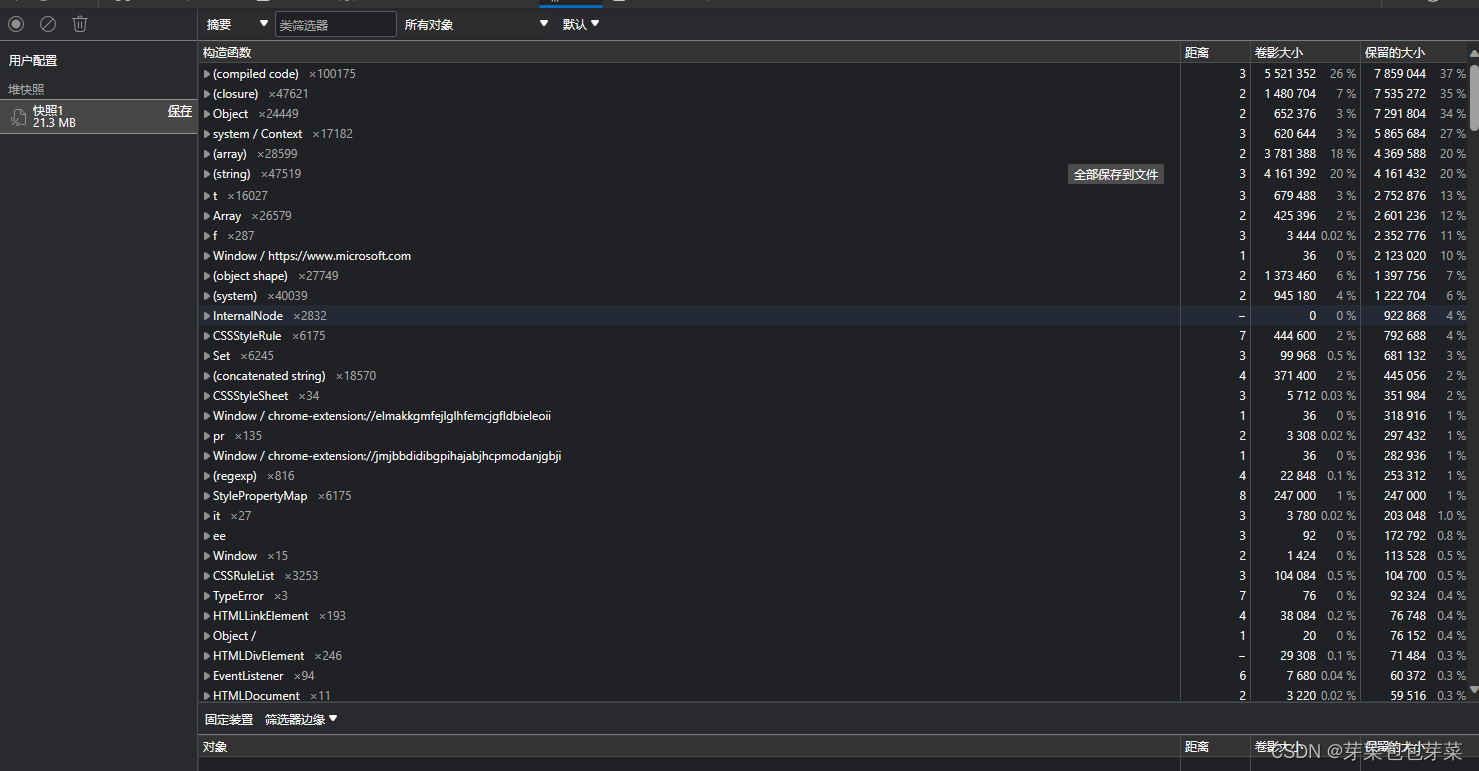Expand the (system) ×40039 row

point(207,296)
